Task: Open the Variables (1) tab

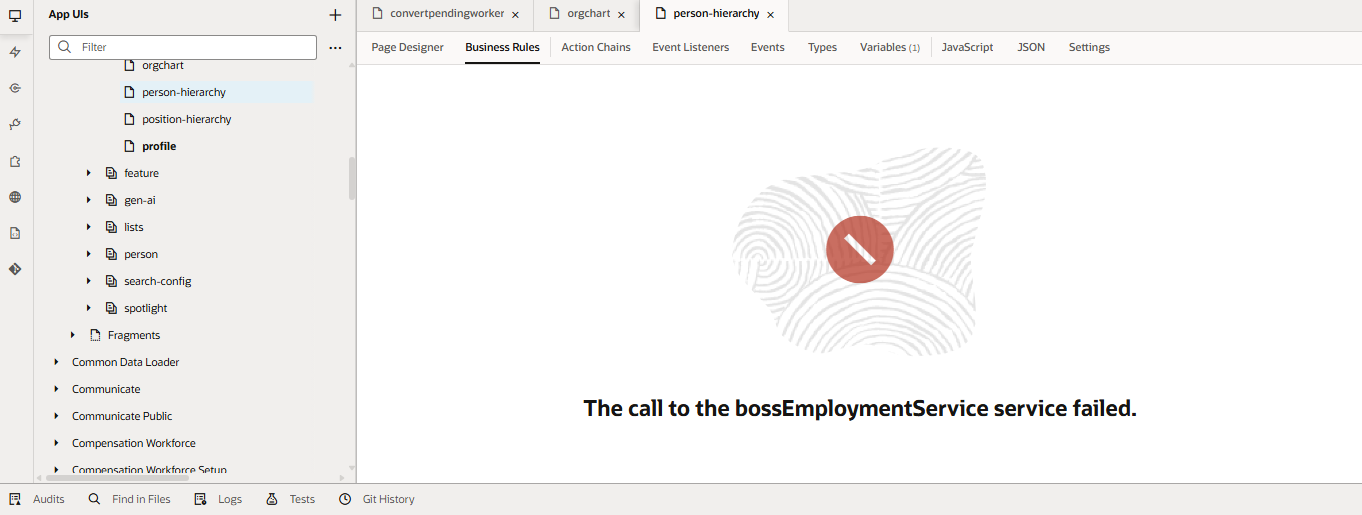Action: point(890,47)
